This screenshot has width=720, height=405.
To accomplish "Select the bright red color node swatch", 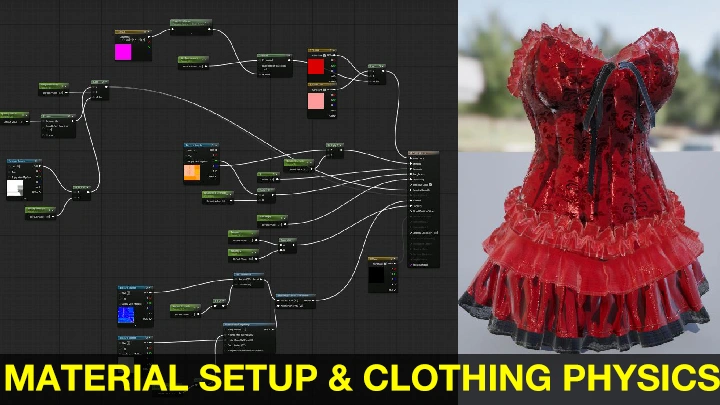I will [316, 66].
